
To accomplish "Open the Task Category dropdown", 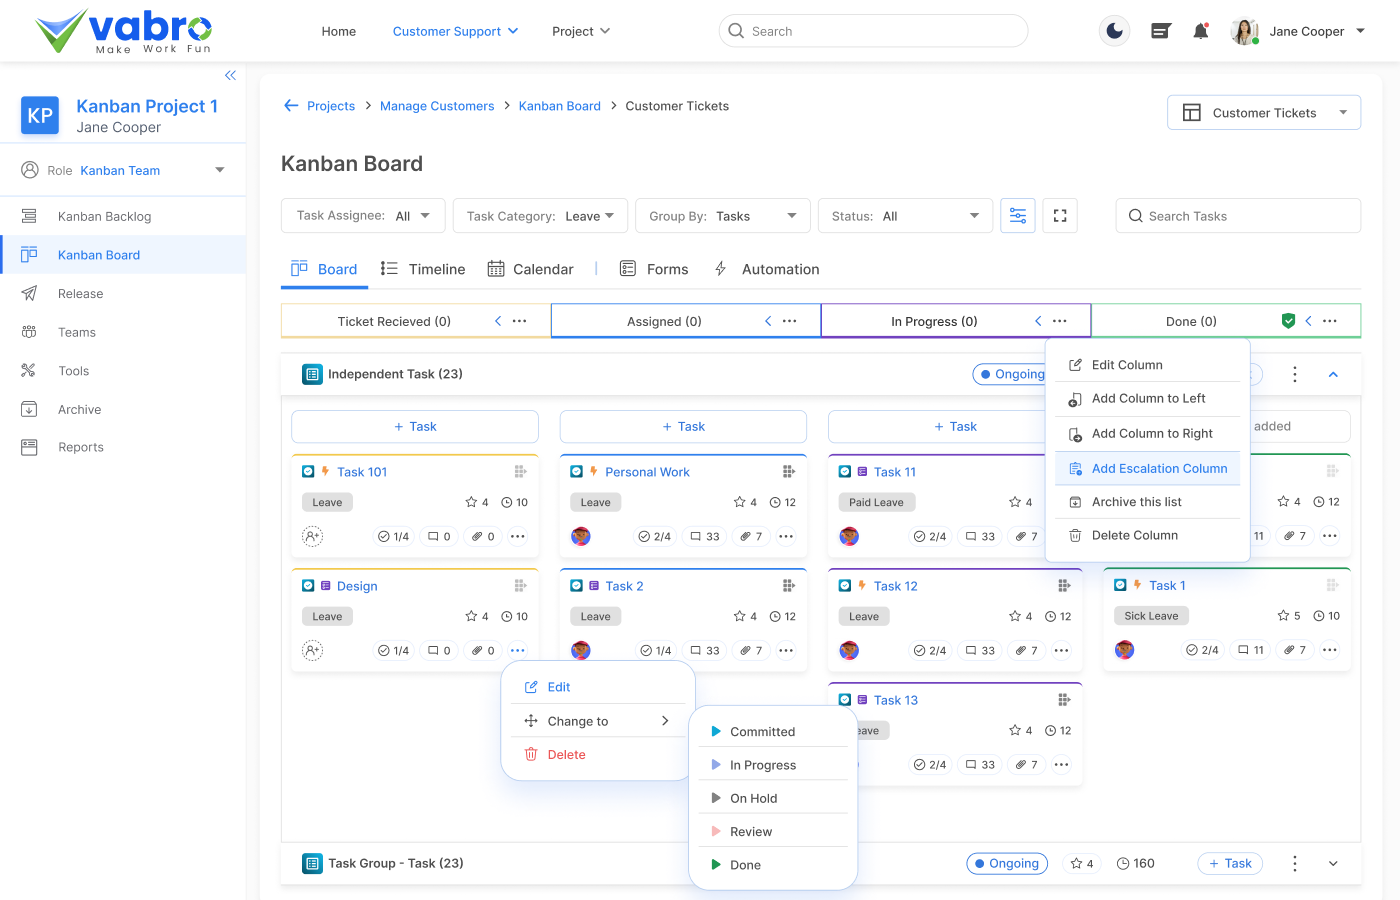I will 540,216.
